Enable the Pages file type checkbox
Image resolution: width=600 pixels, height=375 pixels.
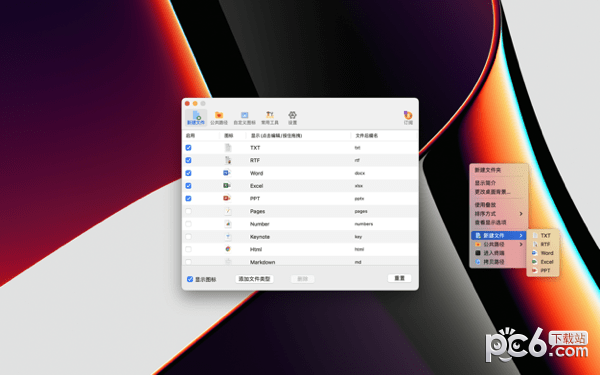pos(188,211)
